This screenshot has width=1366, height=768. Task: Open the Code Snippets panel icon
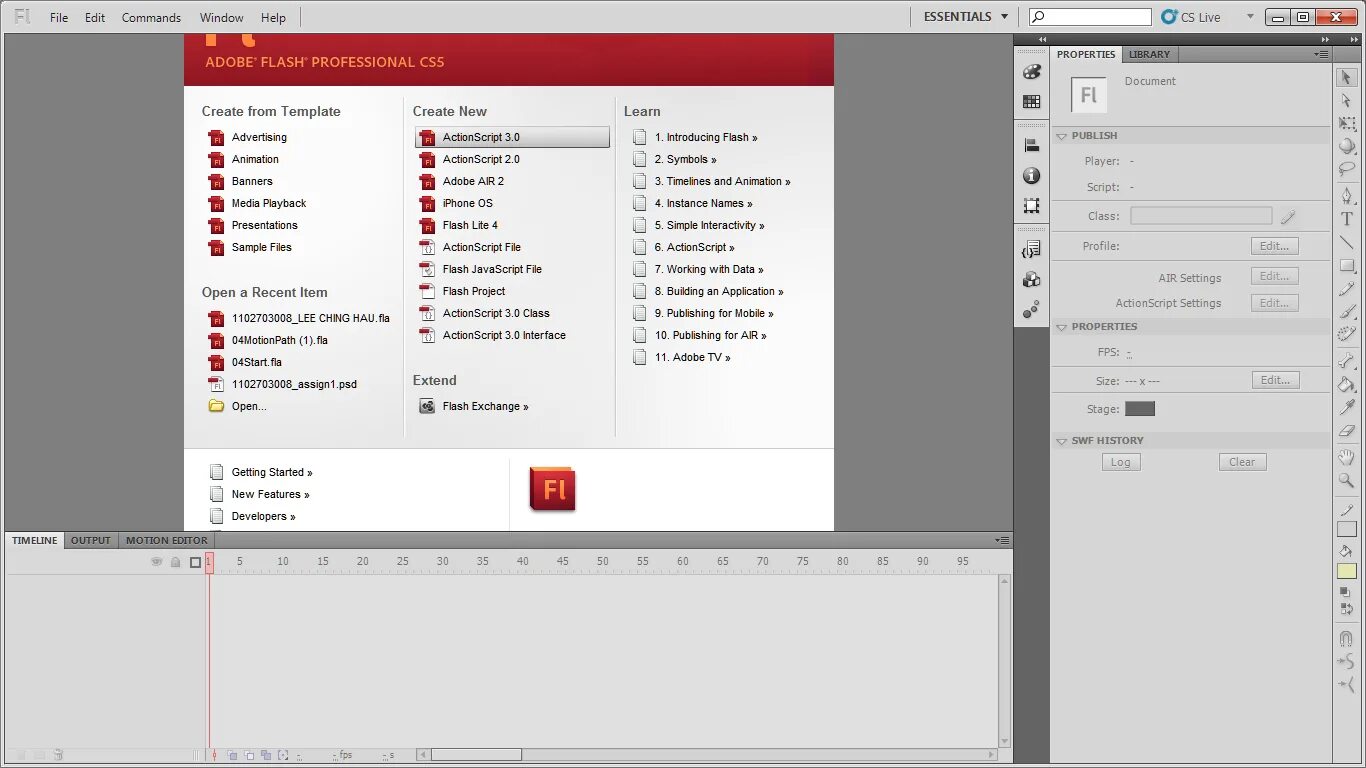[1032, 249]
